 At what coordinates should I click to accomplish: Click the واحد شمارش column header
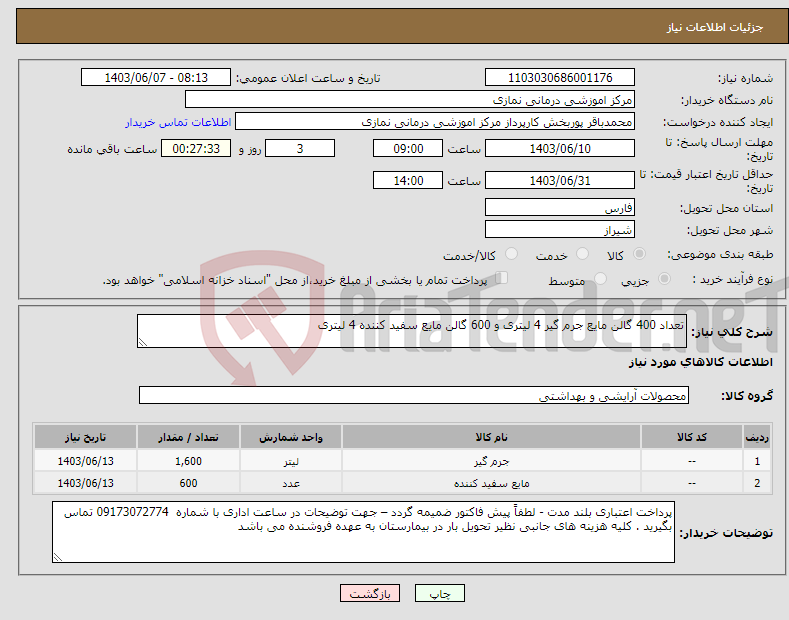click(x=291, y=437)
